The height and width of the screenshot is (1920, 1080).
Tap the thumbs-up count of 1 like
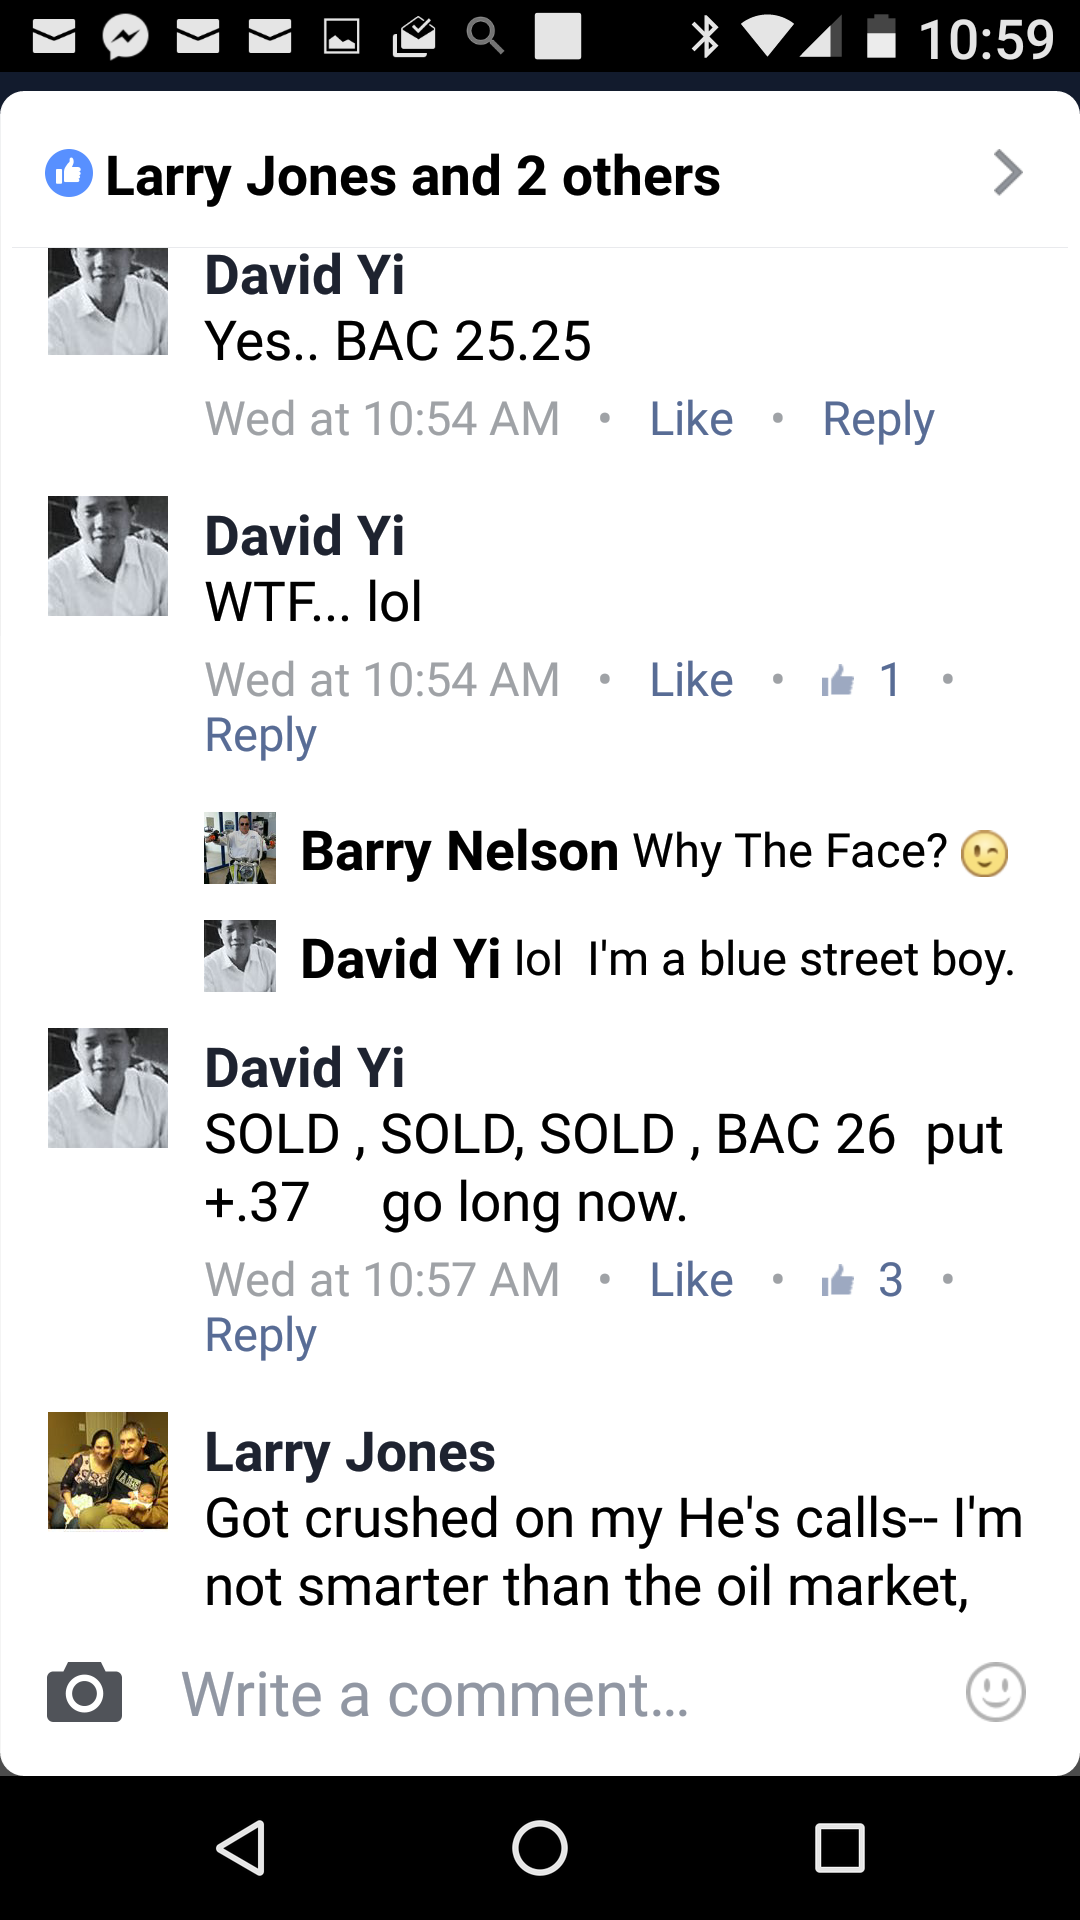click(862, 680)
